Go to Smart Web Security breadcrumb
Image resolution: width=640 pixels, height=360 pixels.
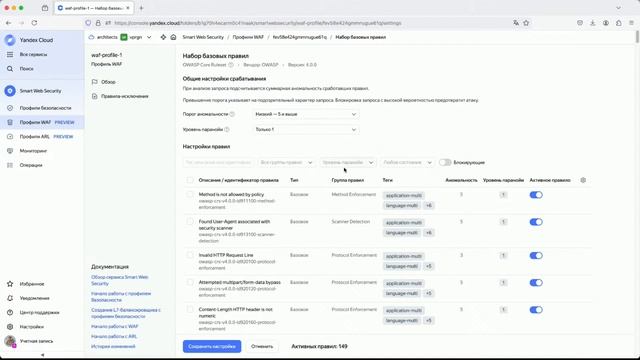(x=203, y=37)
